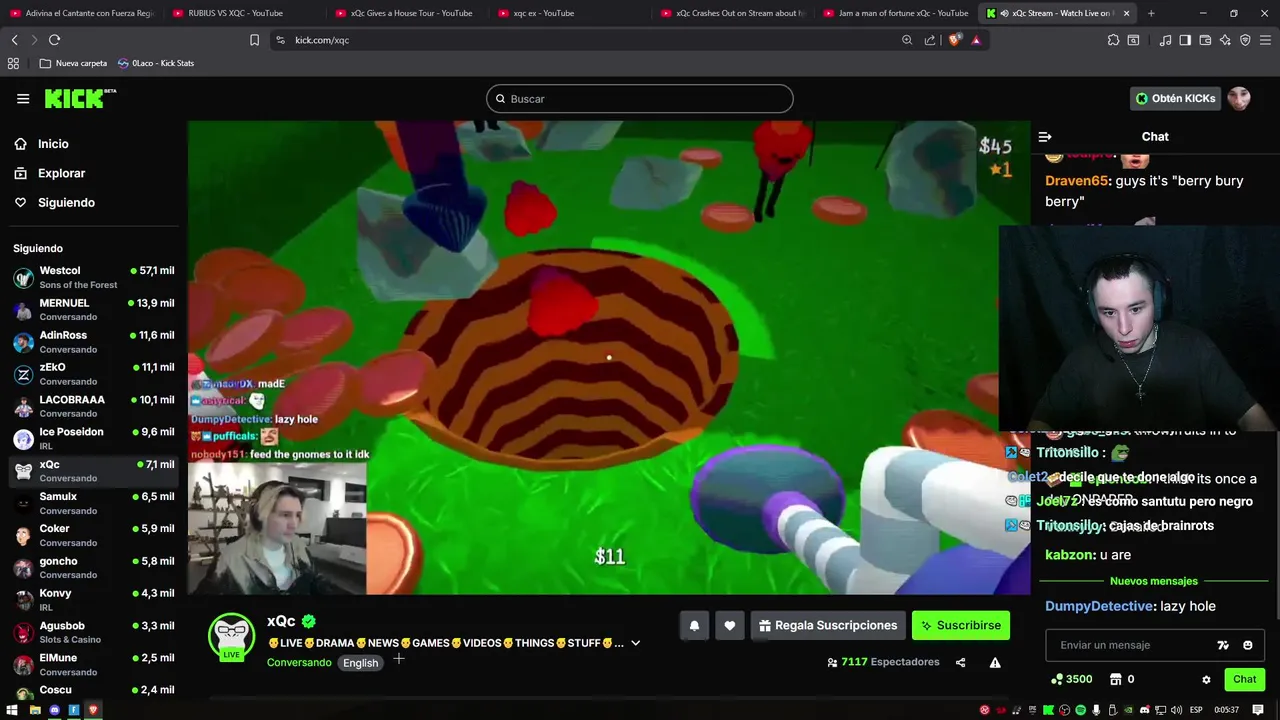The image size is (1280, 720).
Task: Report the stream with the warning icon
Action: pos(995,662)
